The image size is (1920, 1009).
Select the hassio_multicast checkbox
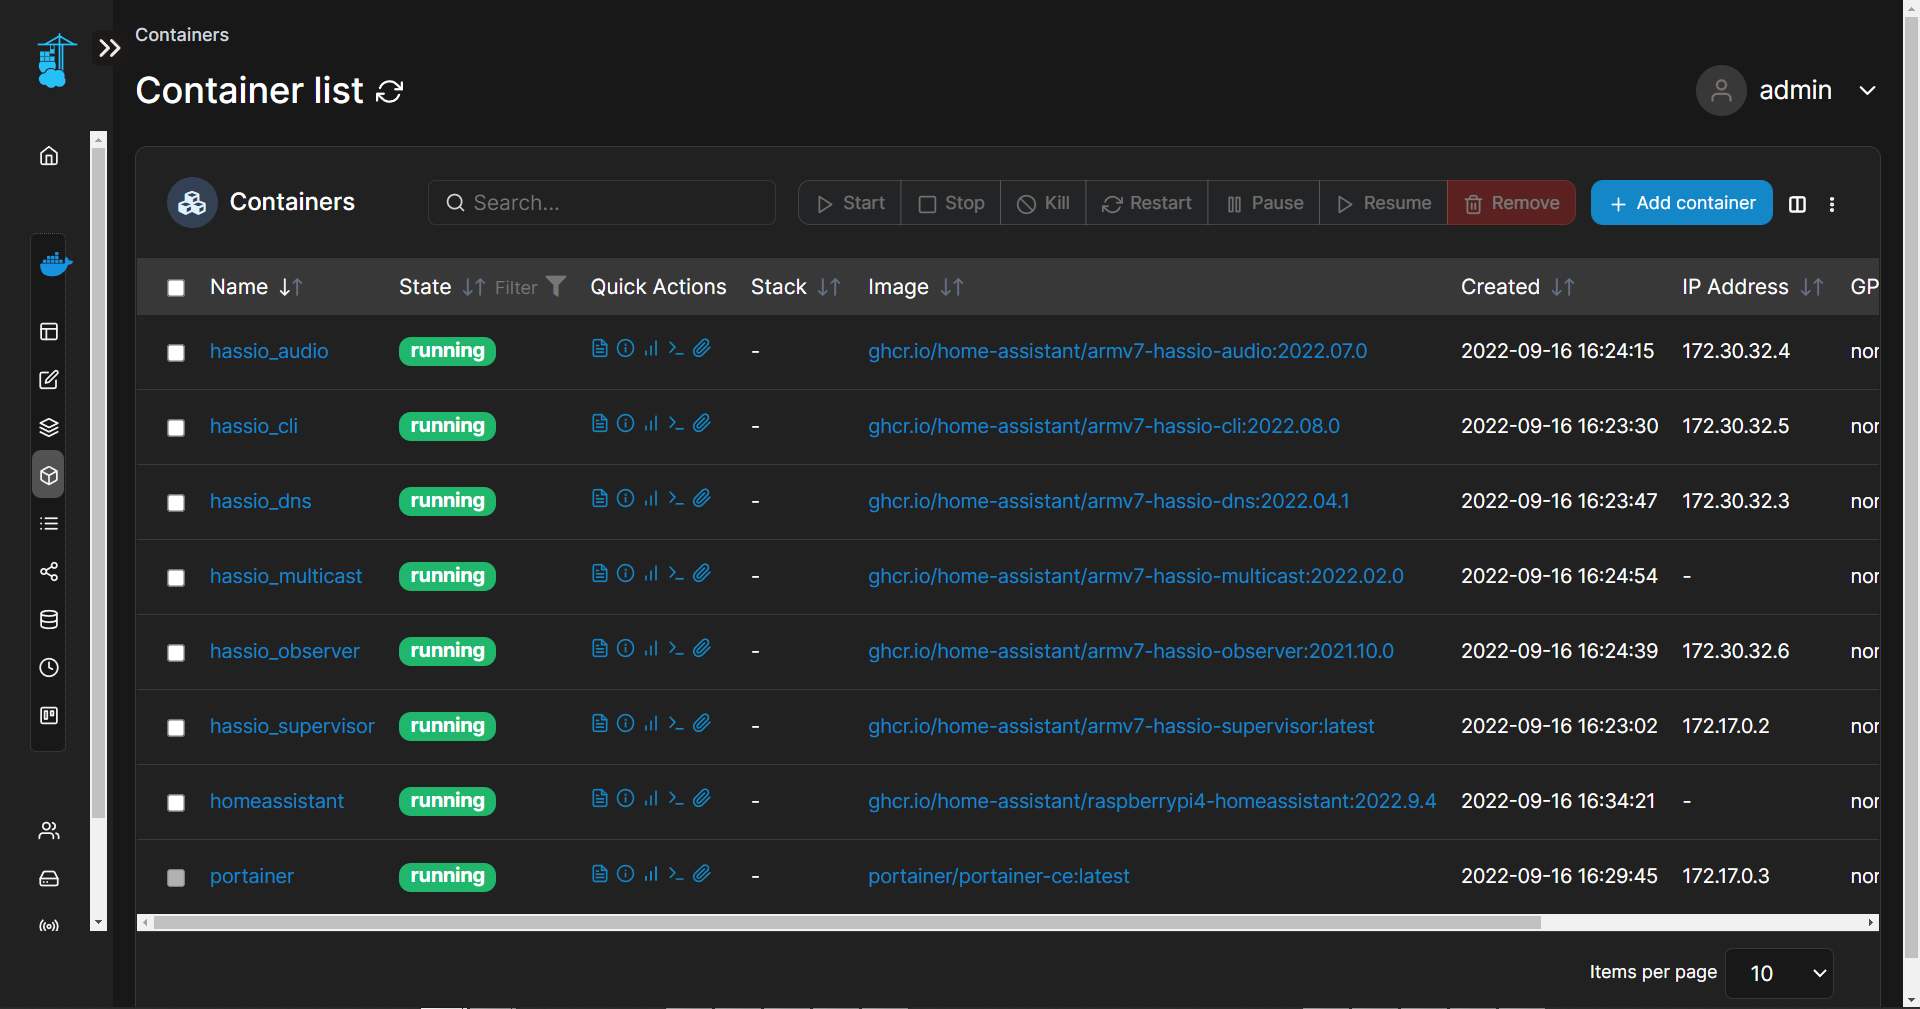tap(176, 578)
